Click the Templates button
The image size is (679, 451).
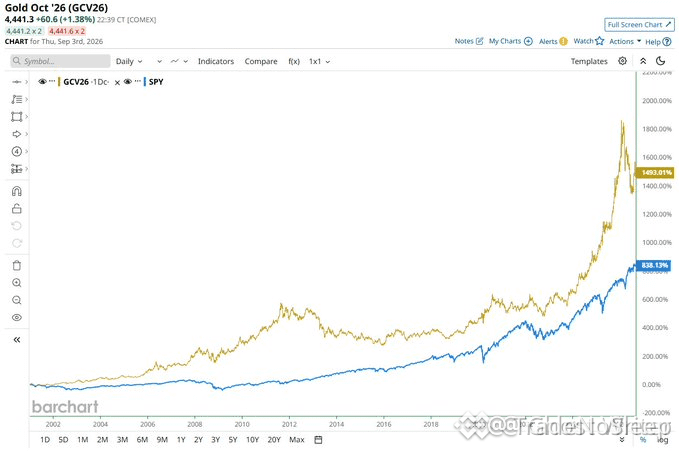589,61
